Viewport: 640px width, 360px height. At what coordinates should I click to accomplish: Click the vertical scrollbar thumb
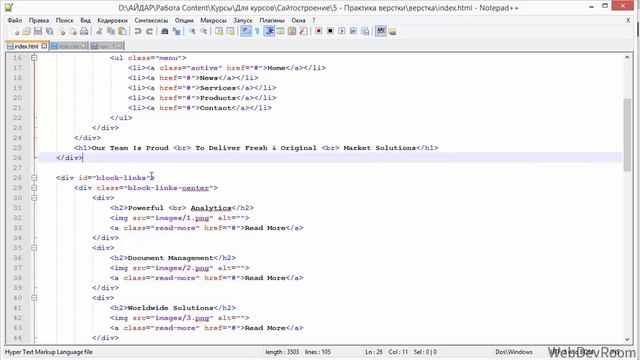627,135
